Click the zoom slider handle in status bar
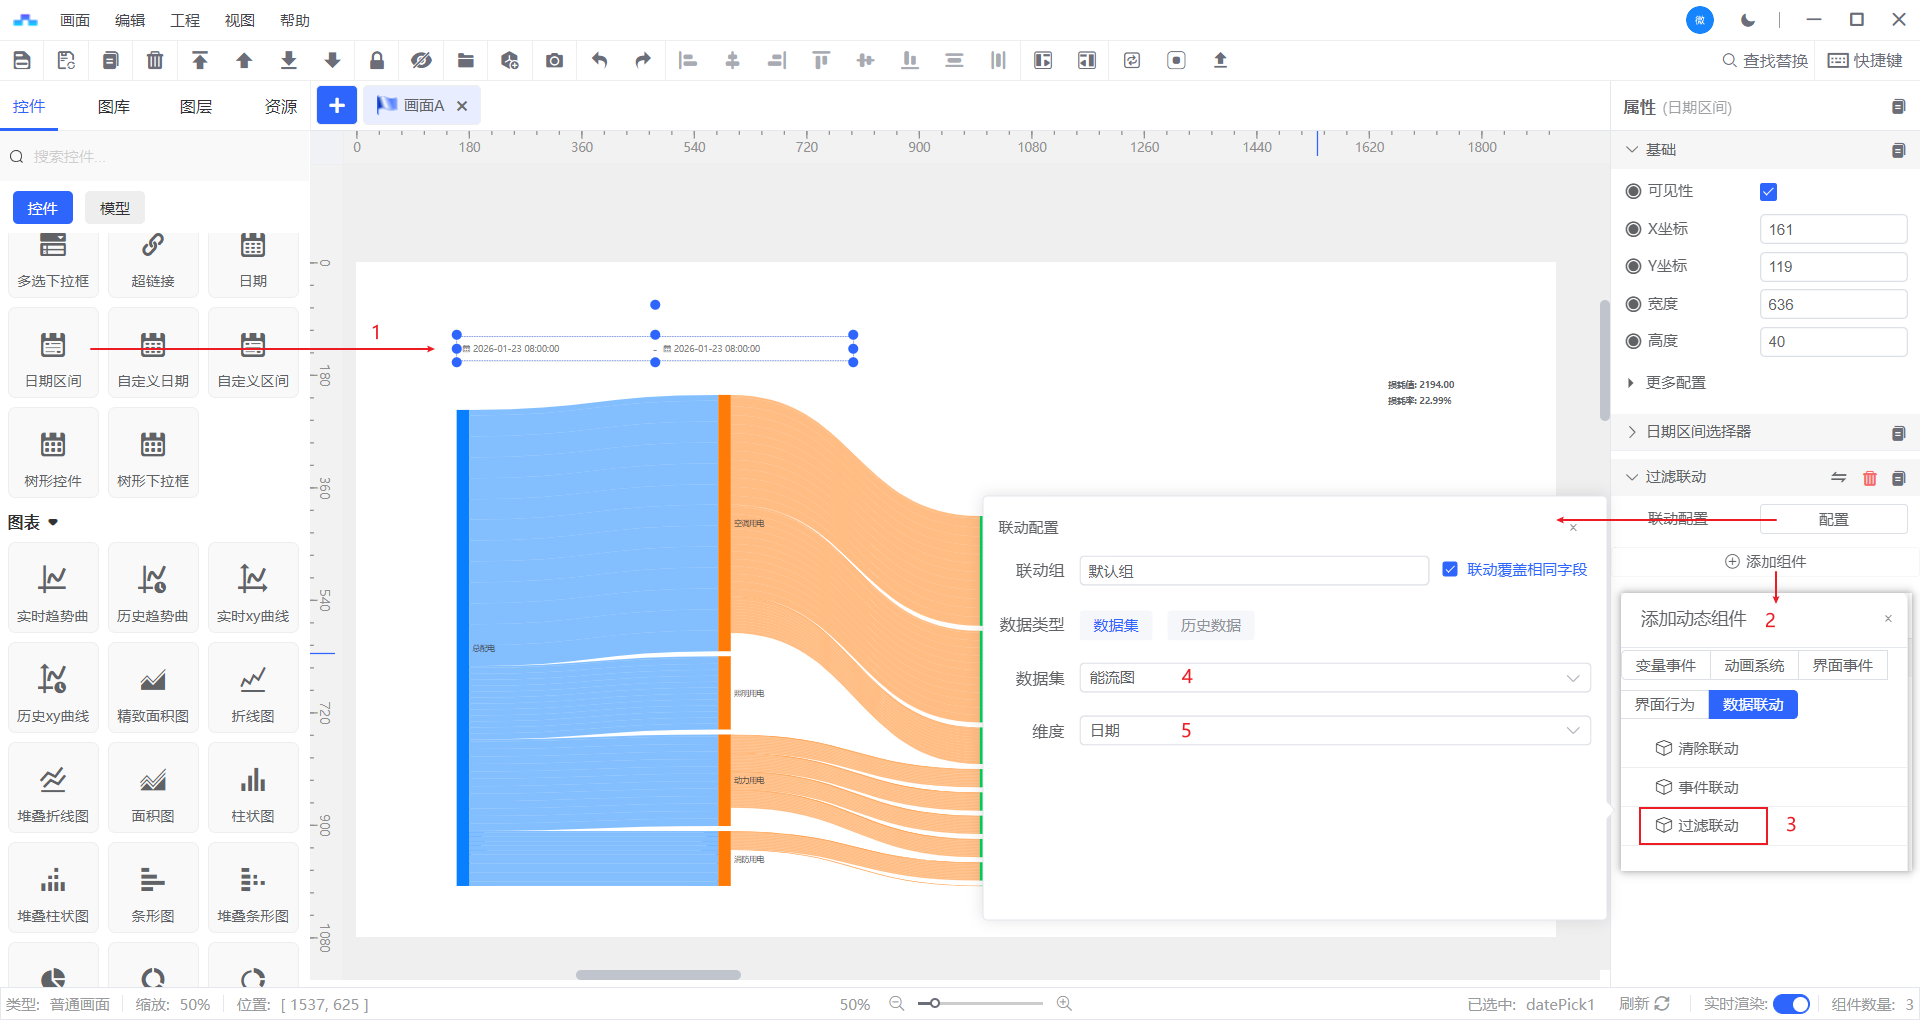1920x1020 pixels. (x=935, y=1003)
